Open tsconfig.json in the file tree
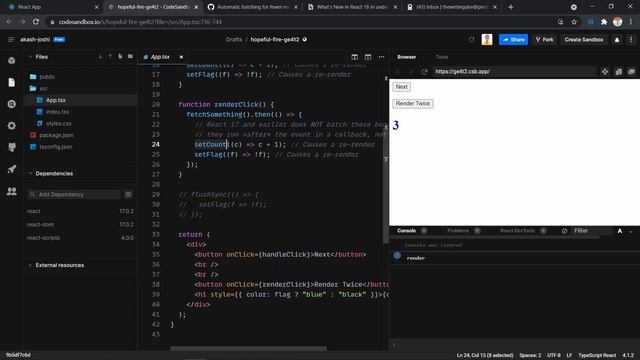The width and height of the screenshot is (640, 360). [x=56, y=147]
